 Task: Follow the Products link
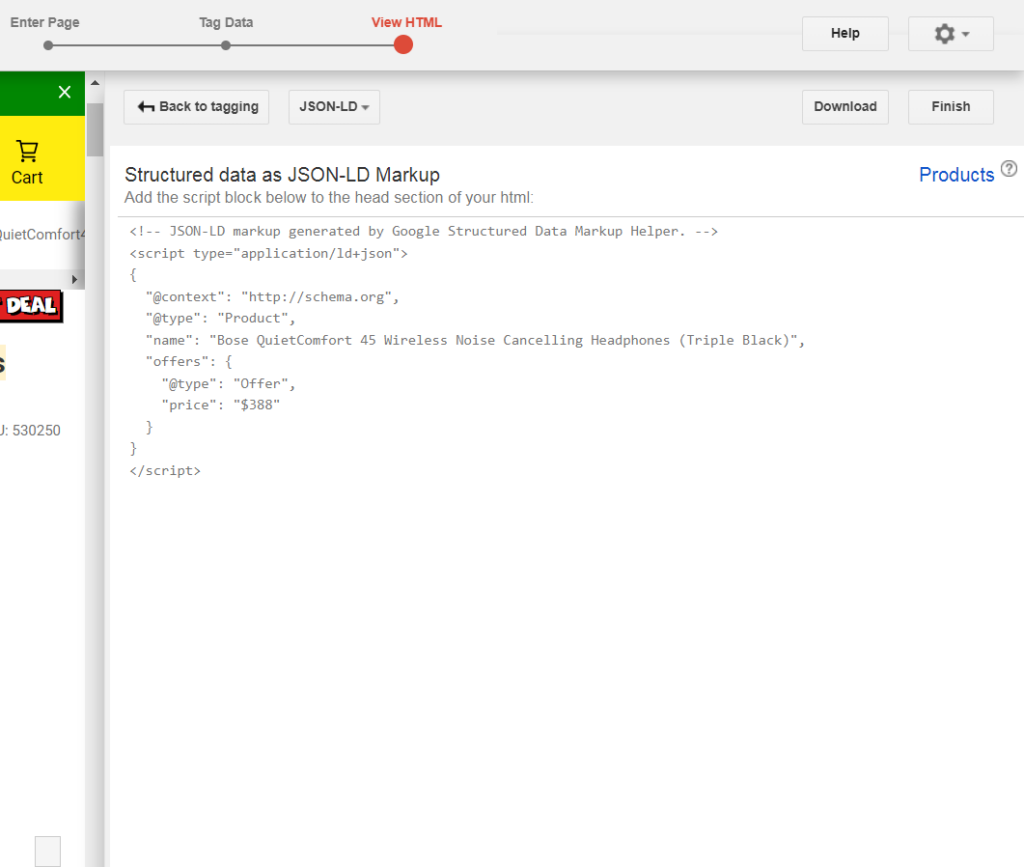click(956, 175)
